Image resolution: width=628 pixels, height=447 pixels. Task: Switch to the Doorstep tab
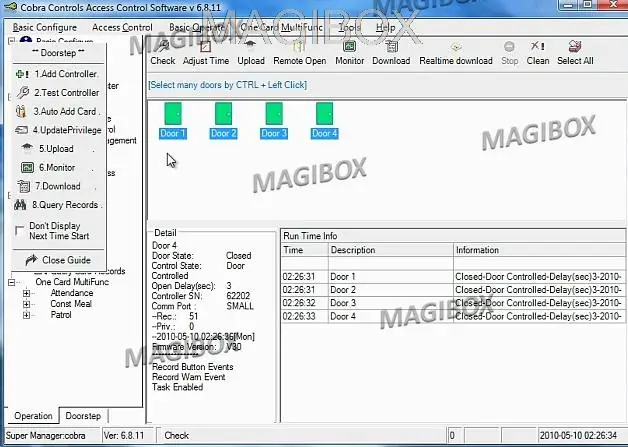click(83, 416)
